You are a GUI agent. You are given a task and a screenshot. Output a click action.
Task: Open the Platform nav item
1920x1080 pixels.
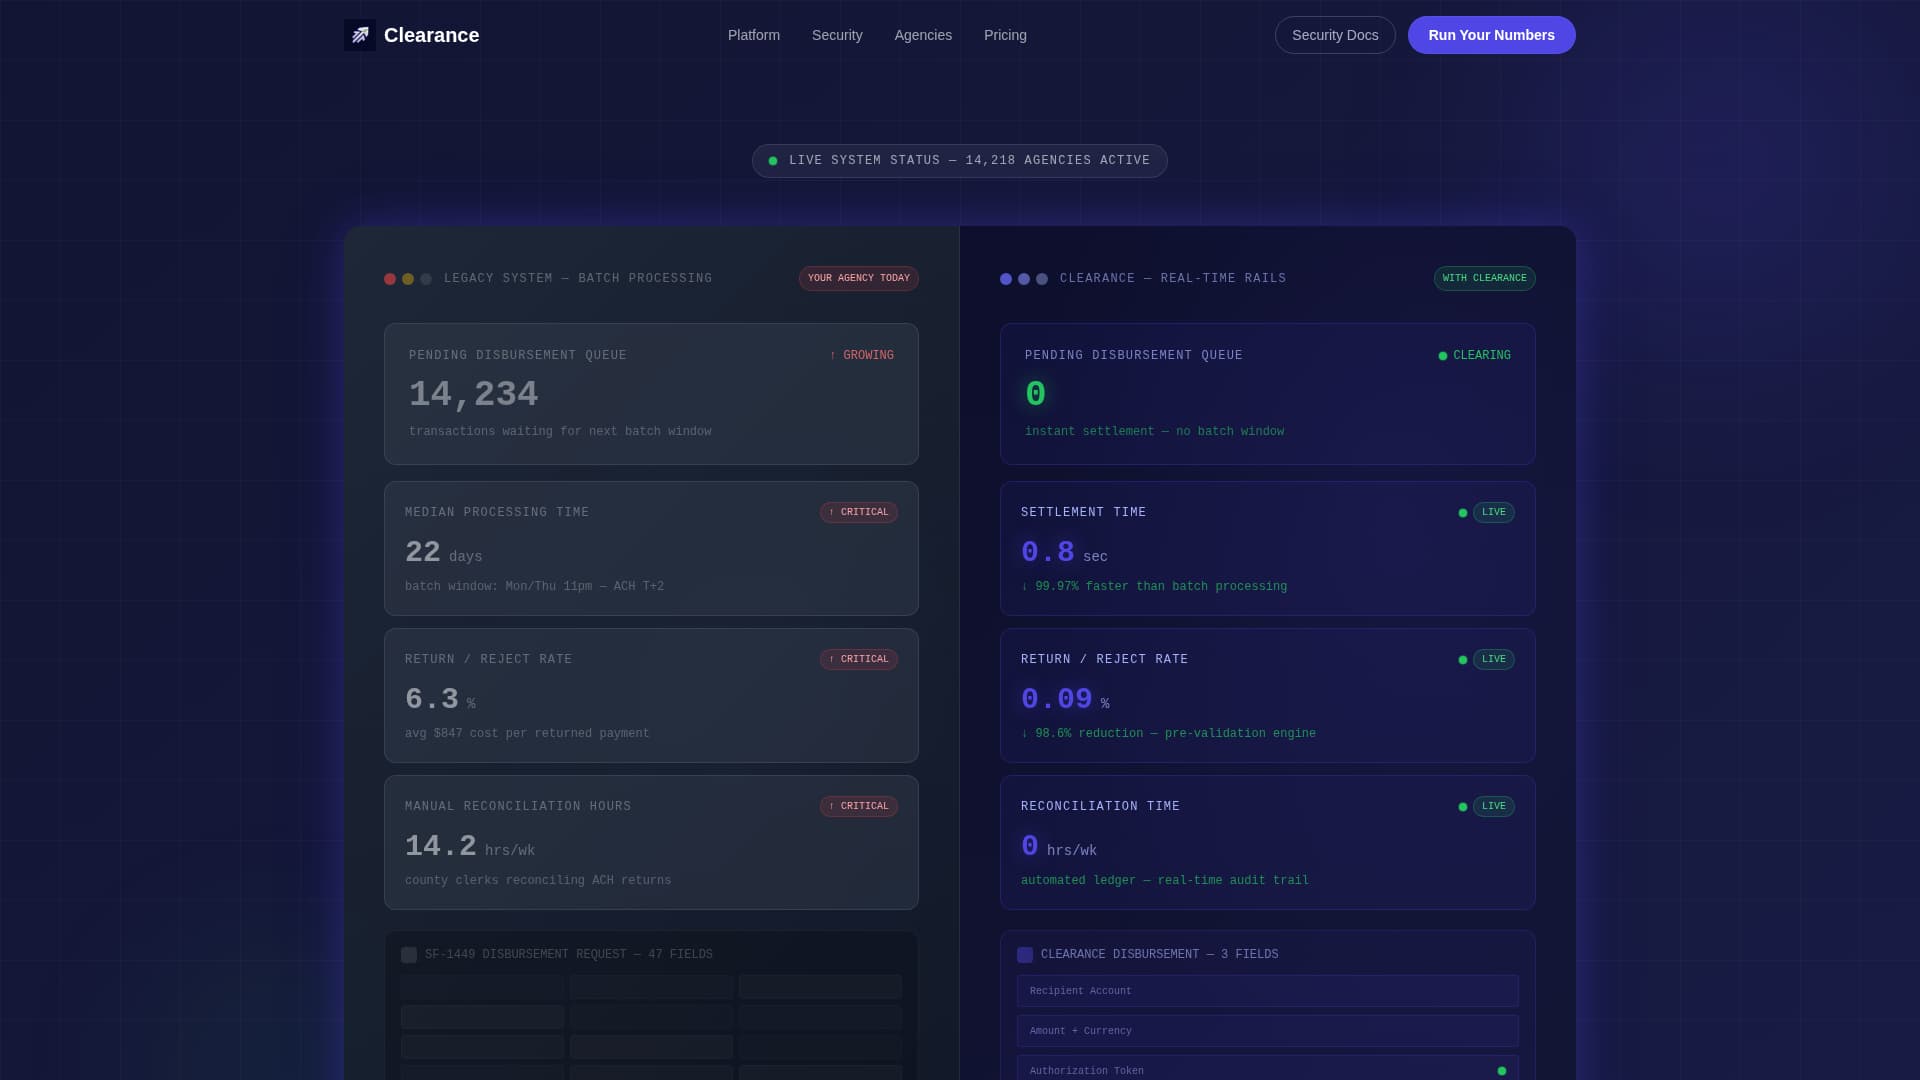click(753, 35)
